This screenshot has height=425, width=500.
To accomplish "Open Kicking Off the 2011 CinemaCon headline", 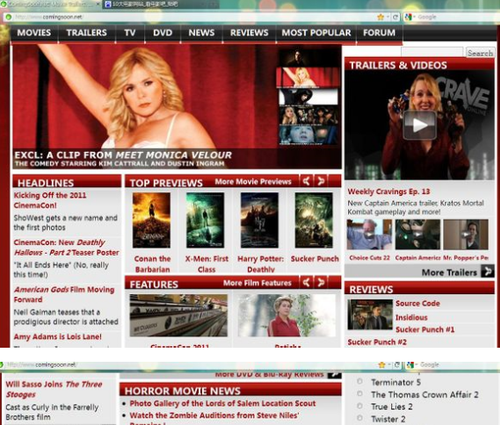I will click(50, 200).
